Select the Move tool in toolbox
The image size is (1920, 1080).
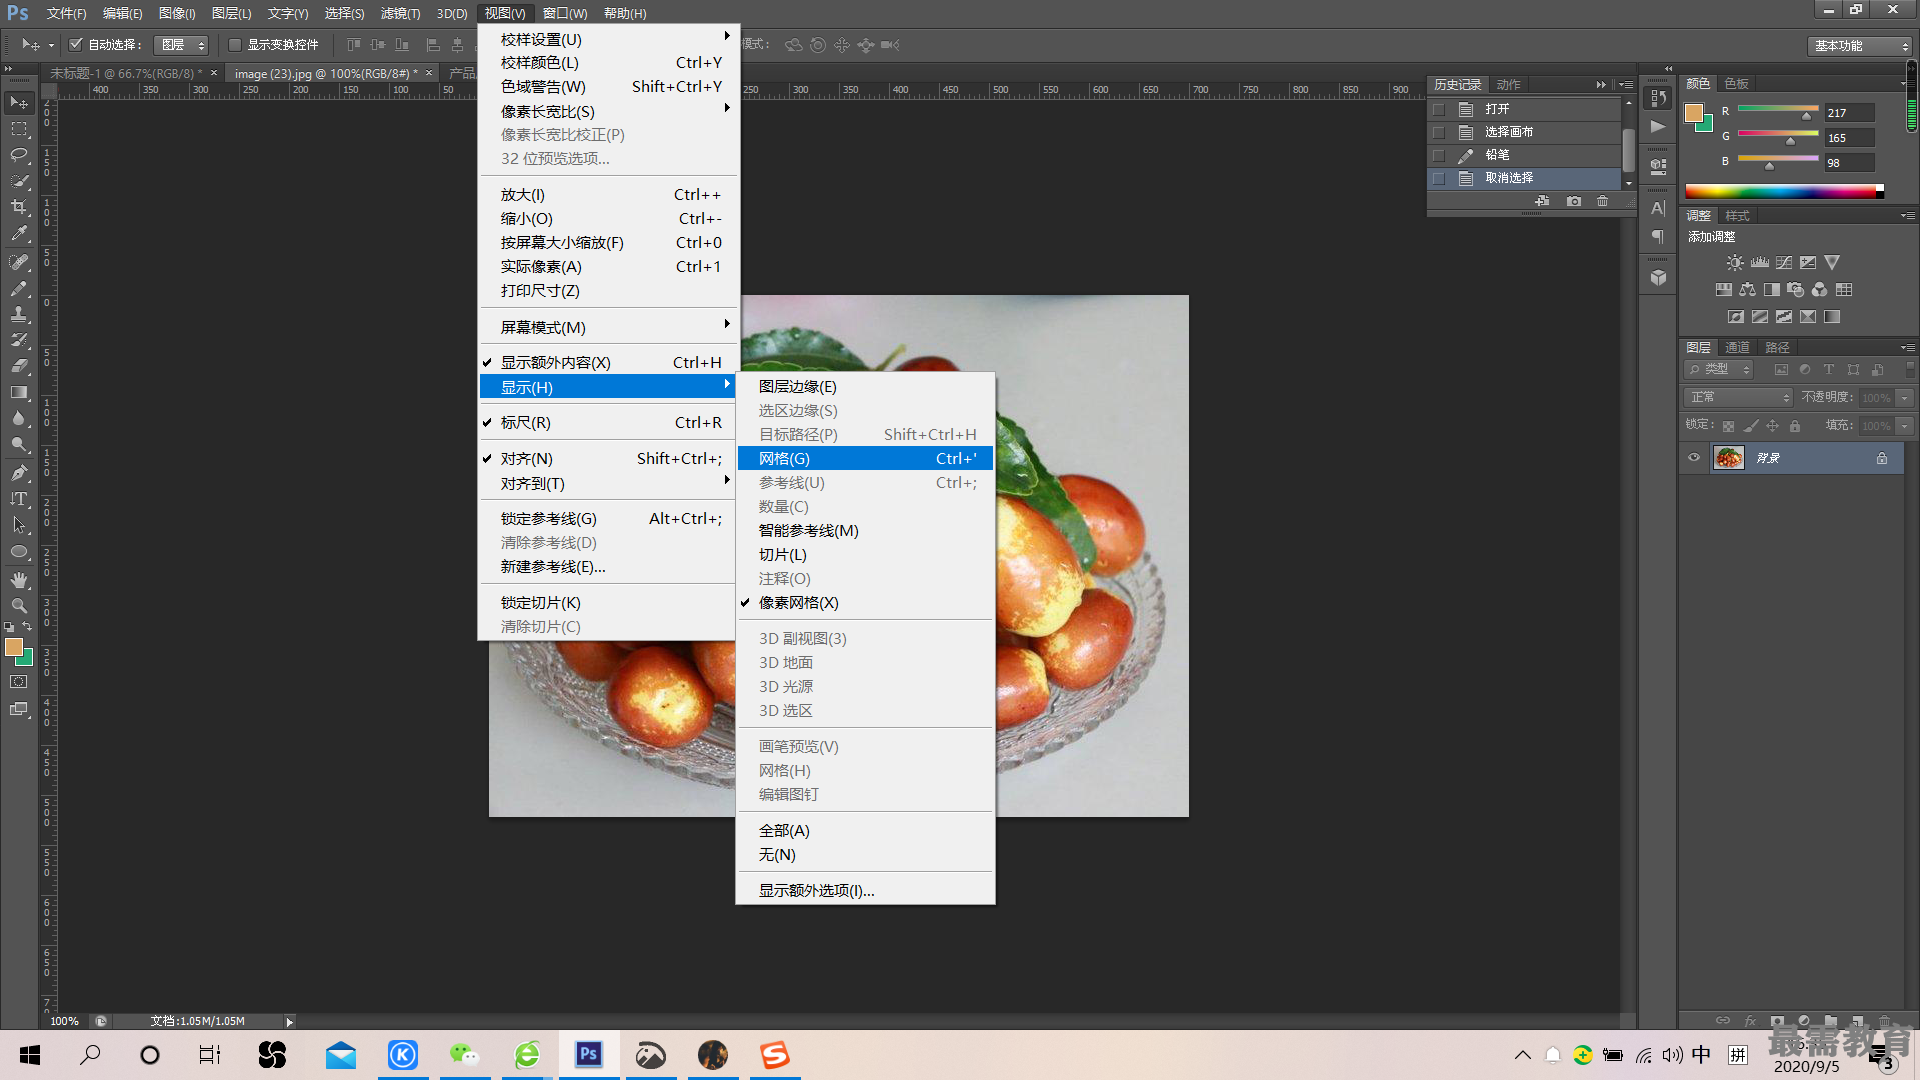click(x=19, y=103)
